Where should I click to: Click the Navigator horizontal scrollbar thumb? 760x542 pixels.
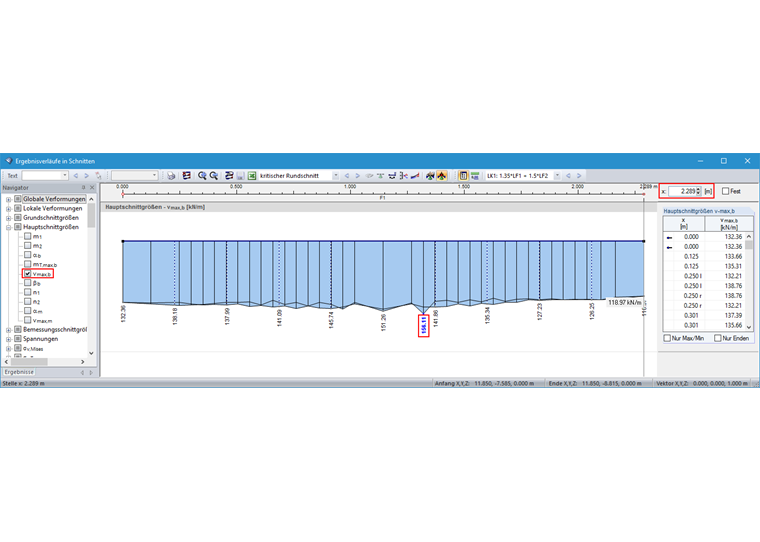(x=29, y=362)
